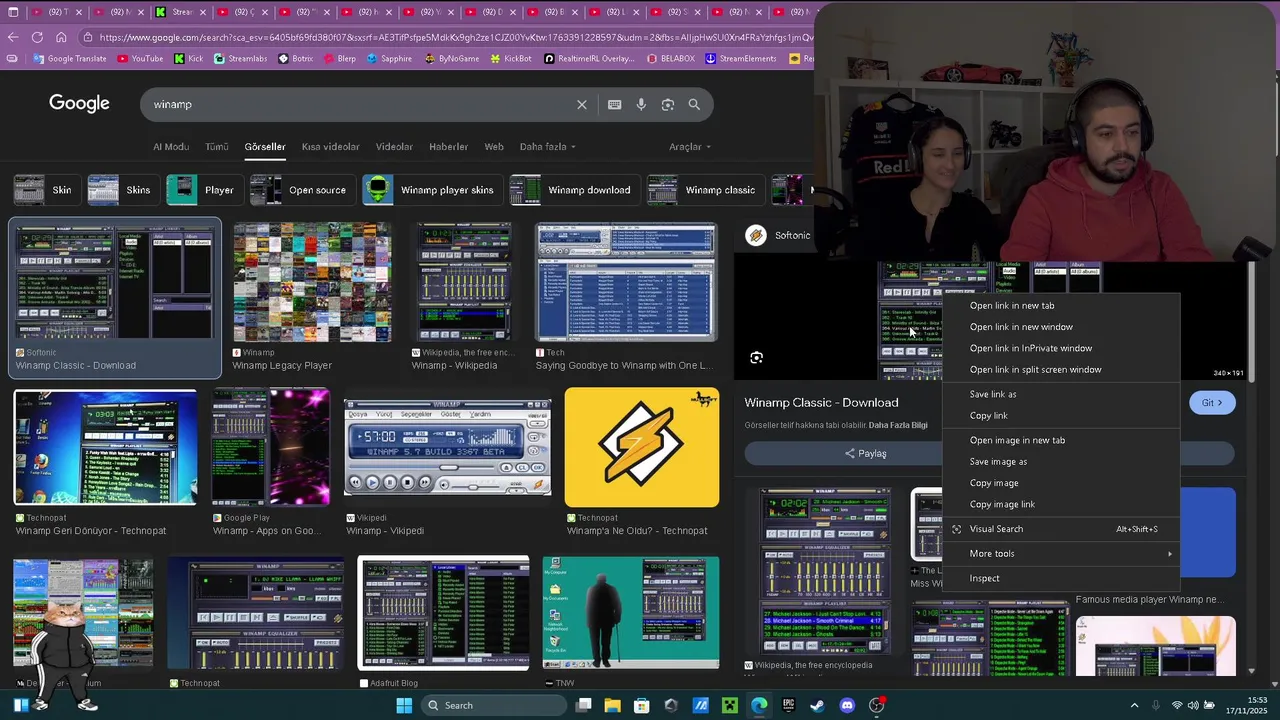The height and width of the screenshot is (720, 1280).
Task: Click the Lens icon on preview image
Action: 757,358
